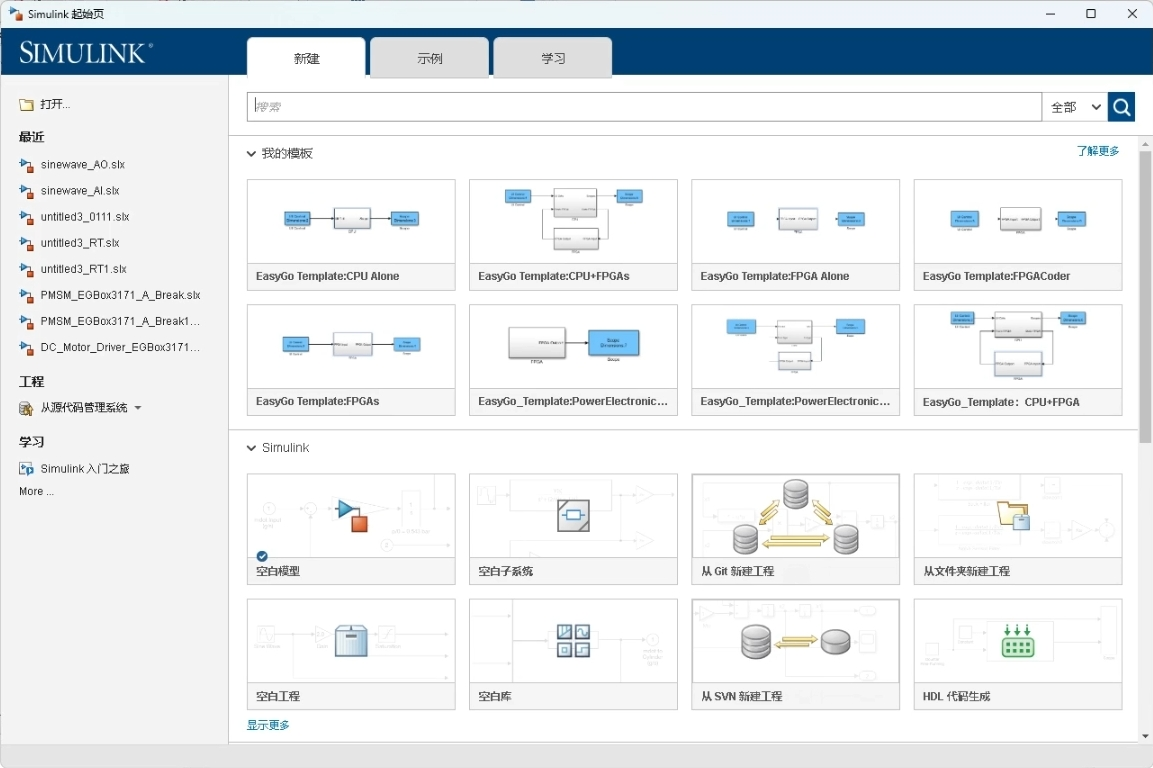Click the blank project template icon

[x=351, y=640]
